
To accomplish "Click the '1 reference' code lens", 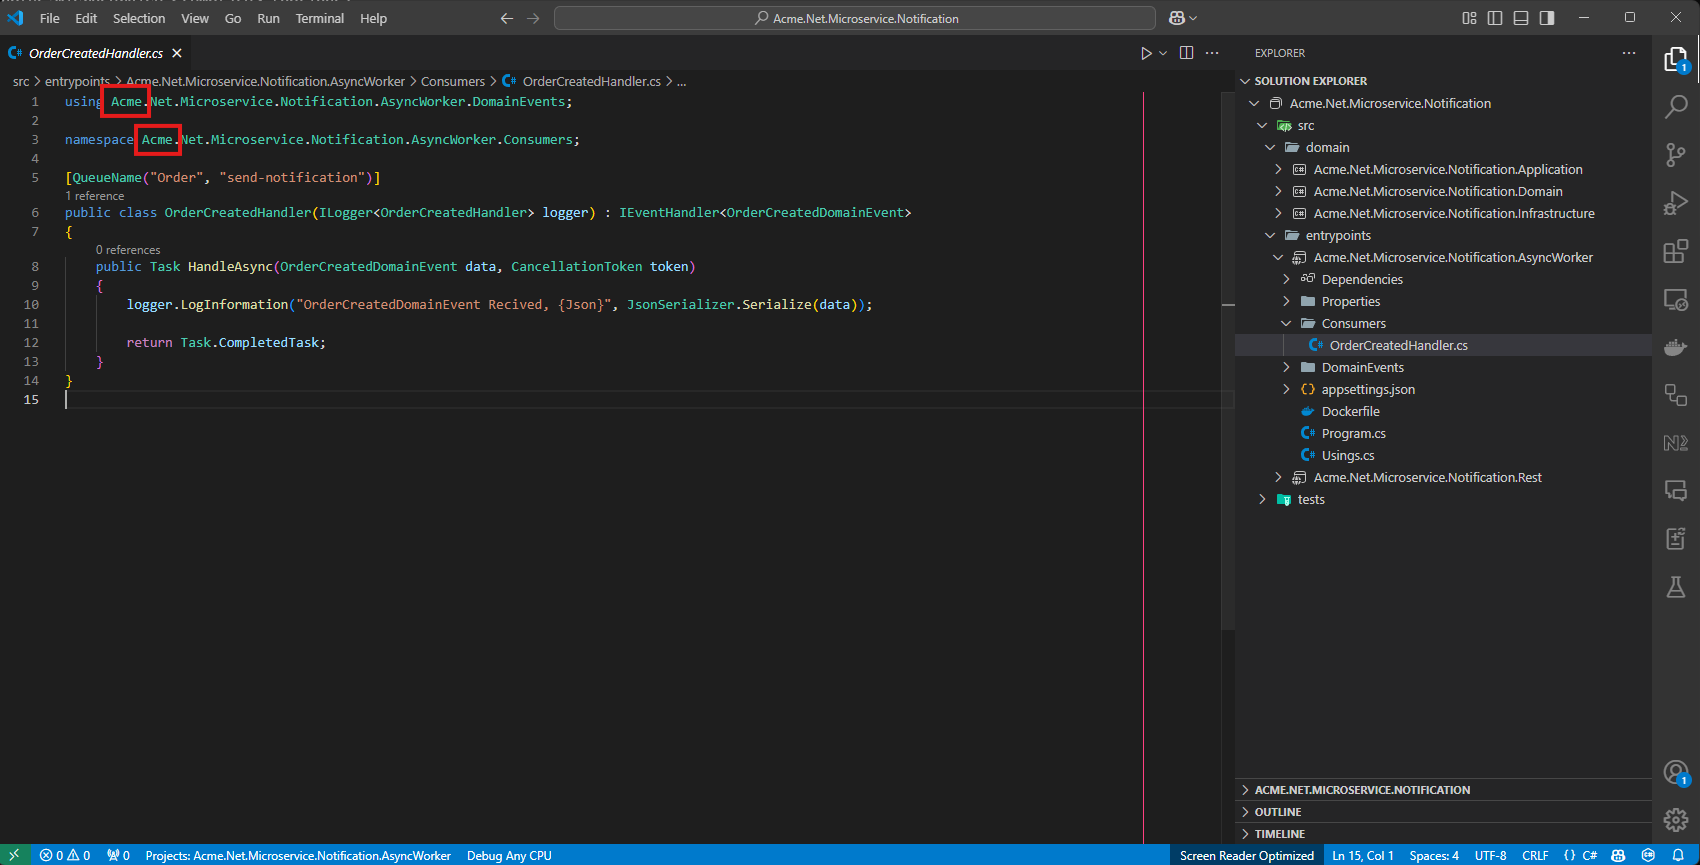I will pos(95,196).
